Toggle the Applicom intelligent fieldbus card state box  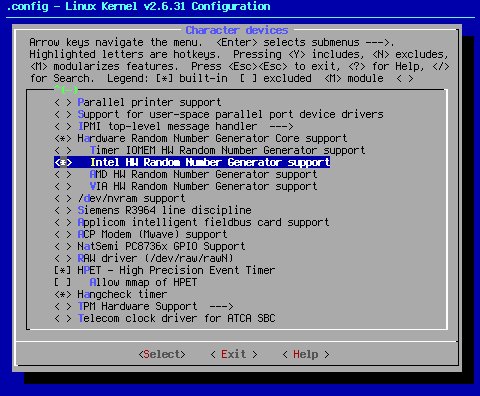point(63,222)
